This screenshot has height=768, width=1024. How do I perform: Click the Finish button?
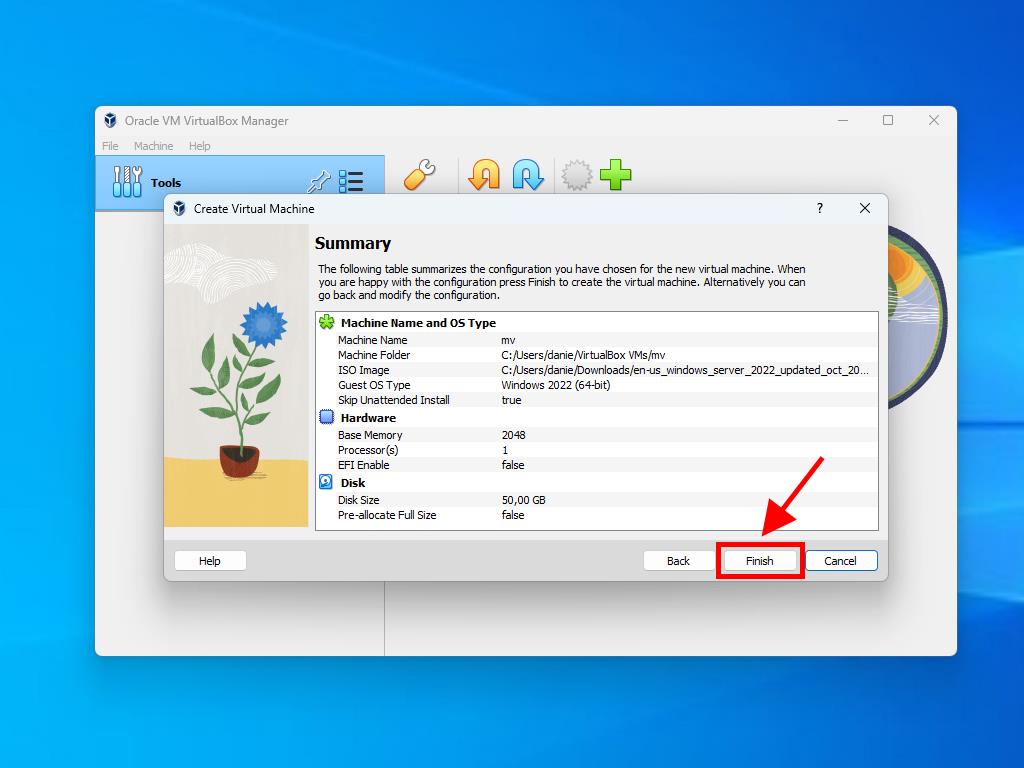pos(760,560)
